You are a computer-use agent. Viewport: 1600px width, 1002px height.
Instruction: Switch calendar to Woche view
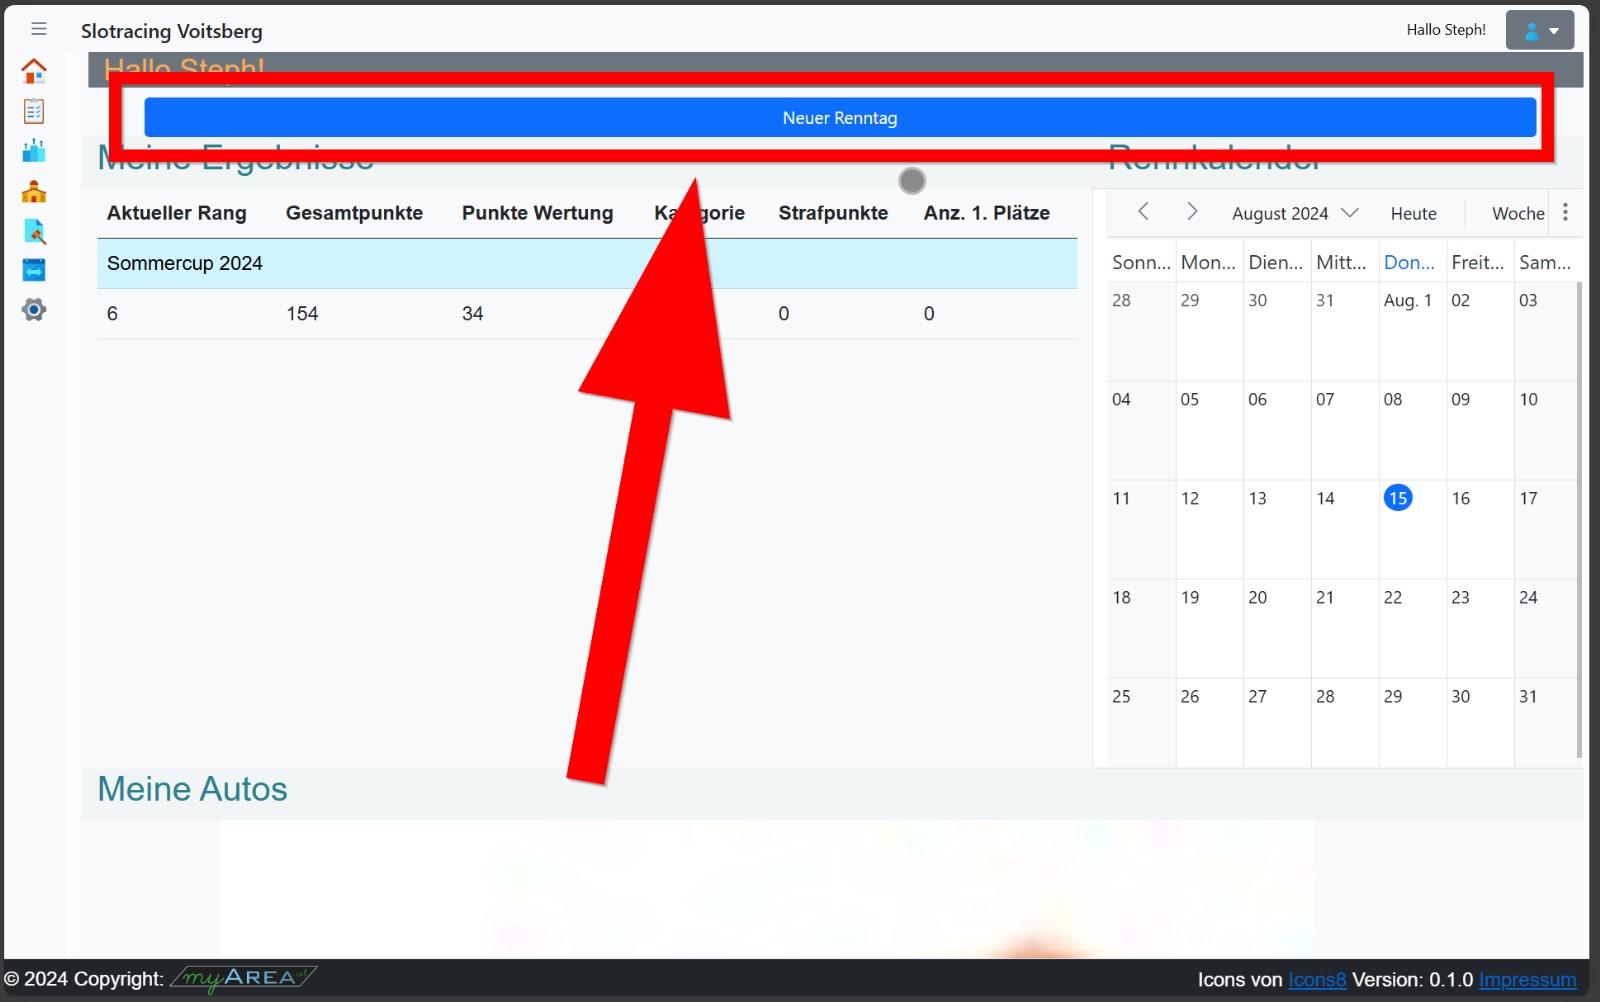(1517, 213)
